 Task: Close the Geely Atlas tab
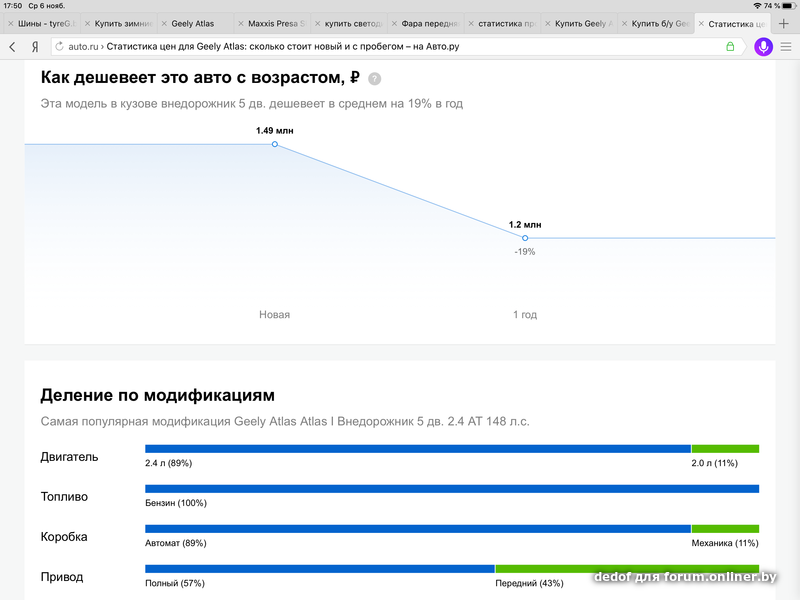164,23
